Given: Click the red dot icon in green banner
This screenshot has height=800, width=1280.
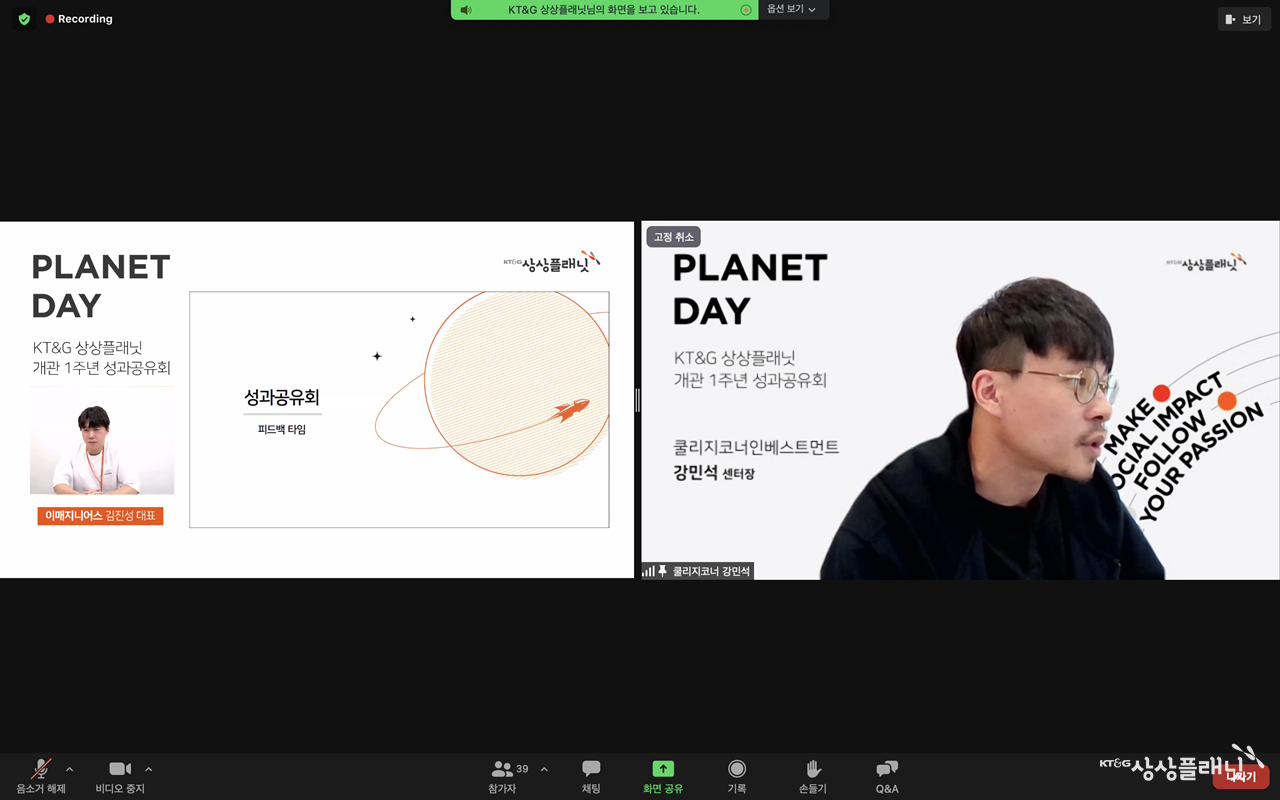Looking at the screenshot, I should (x=746, y=10).
